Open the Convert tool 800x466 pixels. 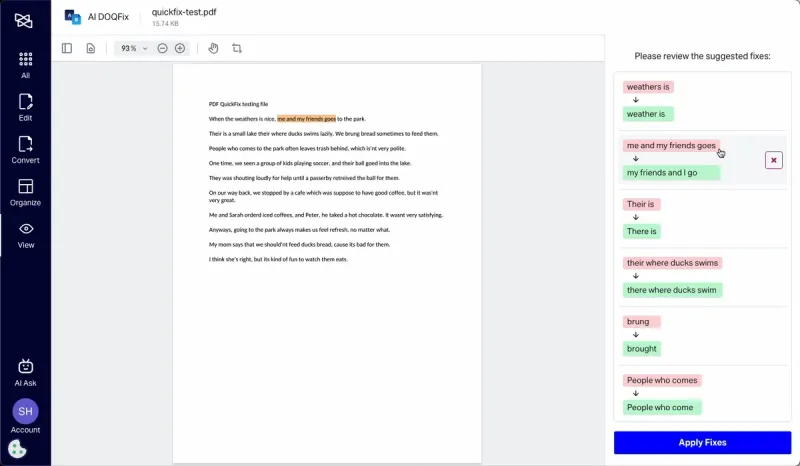coord(26,150)
